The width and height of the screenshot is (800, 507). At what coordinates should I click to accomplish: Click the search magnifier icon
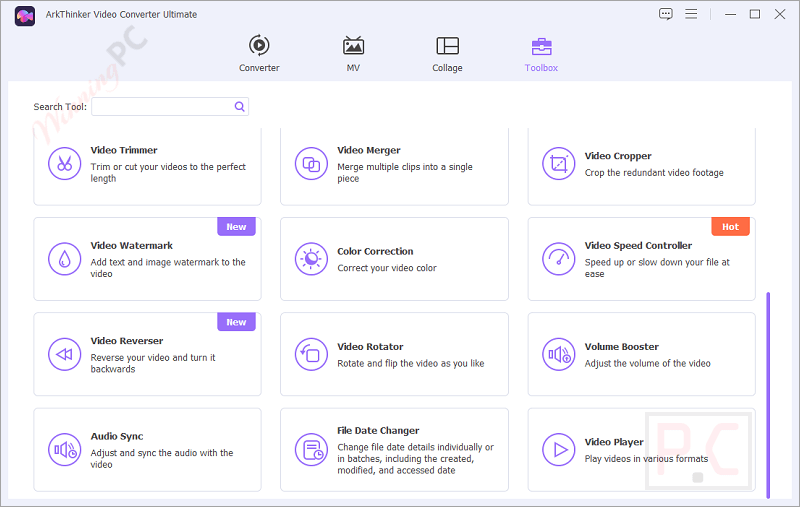239,107
